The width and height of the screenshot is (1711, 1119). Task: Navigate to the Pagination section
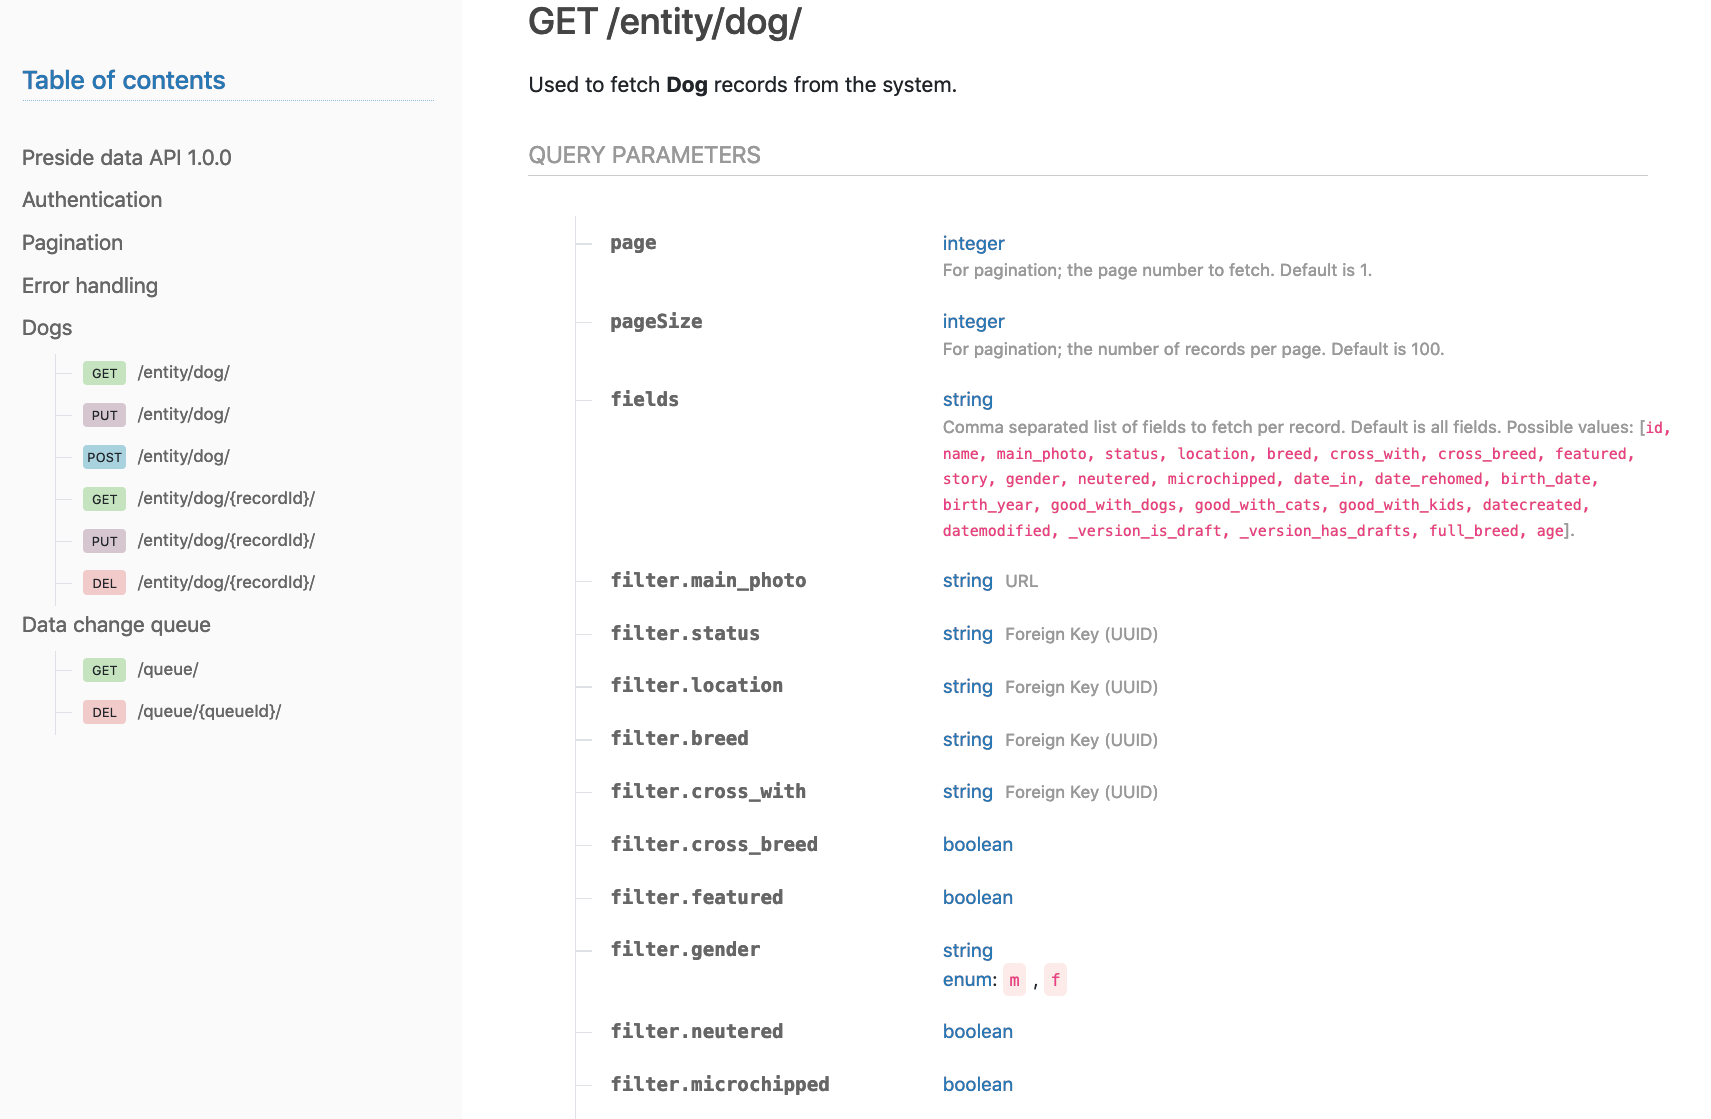(x=72, y=243)
